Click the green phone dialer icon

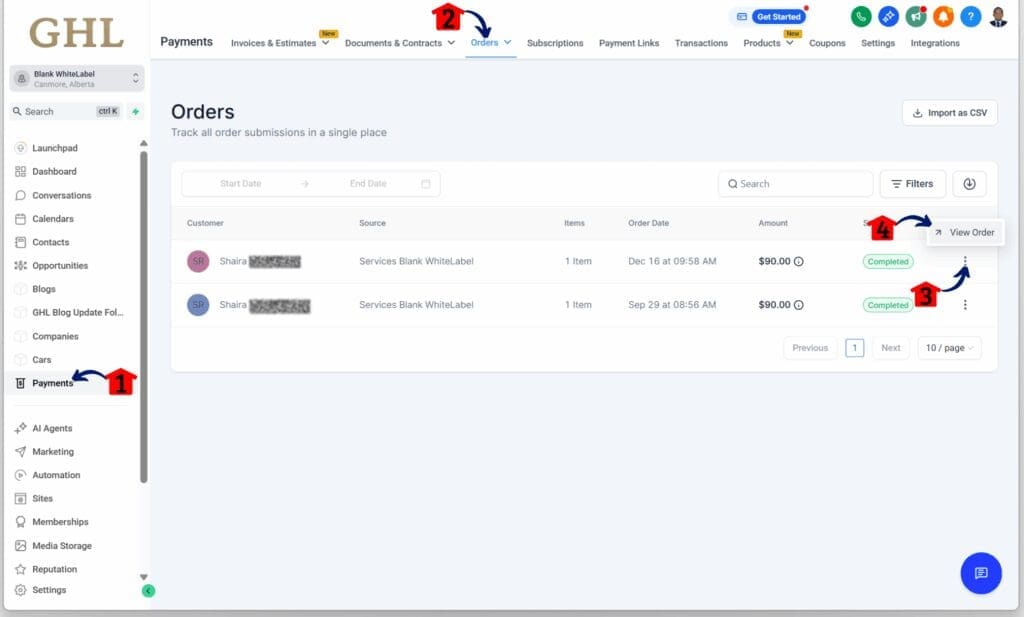(860, 17)
